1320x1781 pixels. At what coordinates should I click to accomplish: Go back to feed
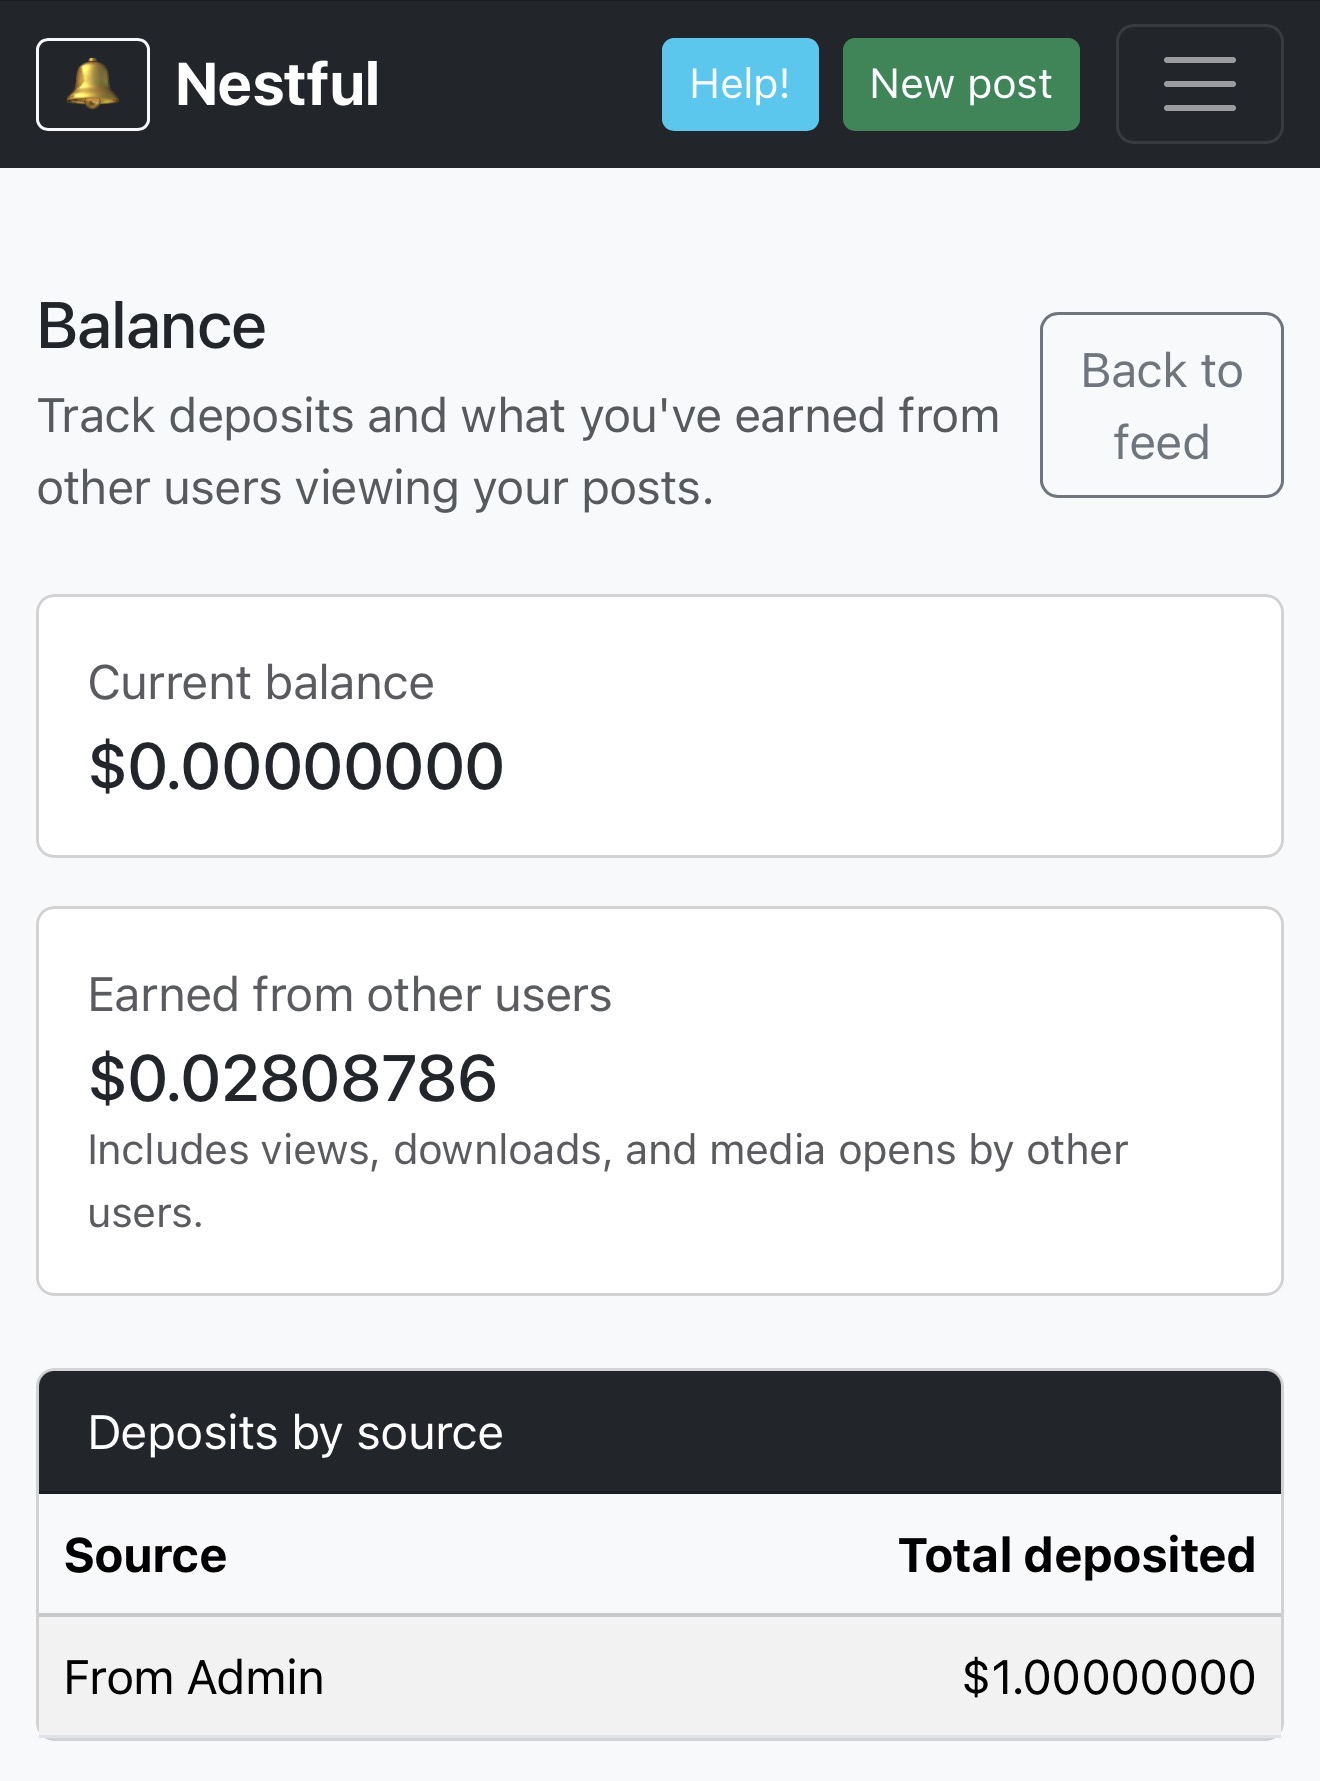point(1161,405)
